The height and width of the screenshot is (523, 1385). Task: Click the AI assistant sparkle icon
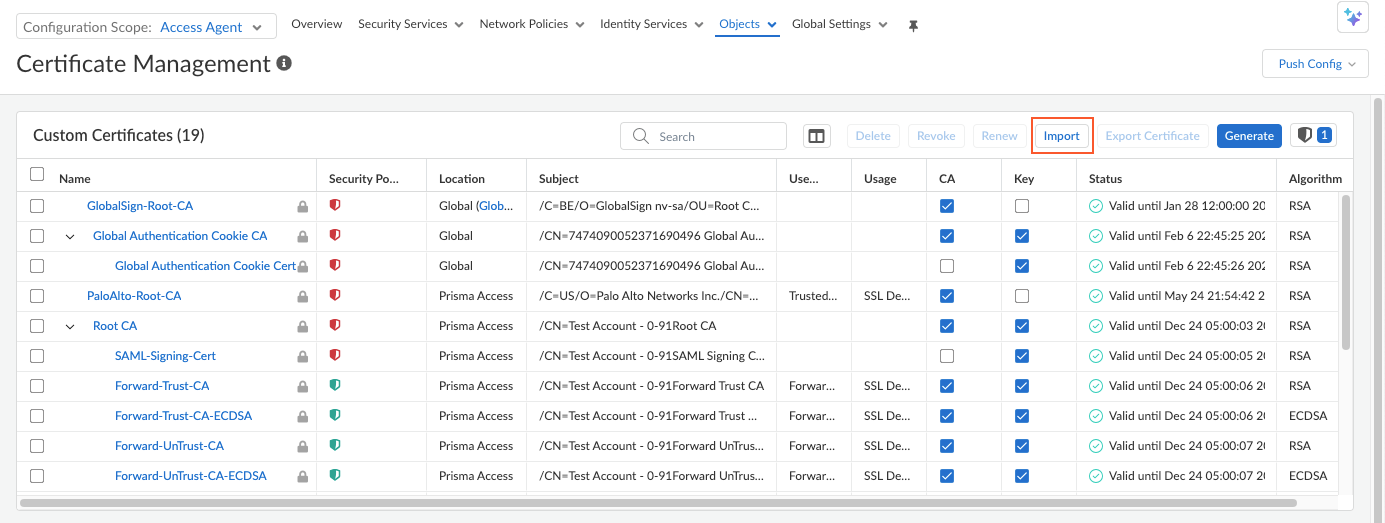pyautogui.click(x=1352, y=17)
